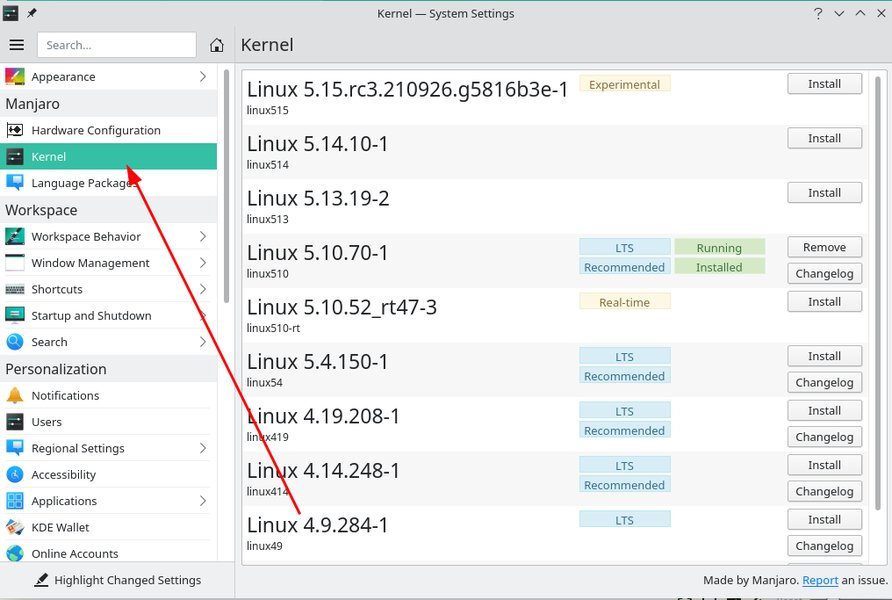
Task: Click the kernel list vertical scrollbar
Action: (878, 292)
